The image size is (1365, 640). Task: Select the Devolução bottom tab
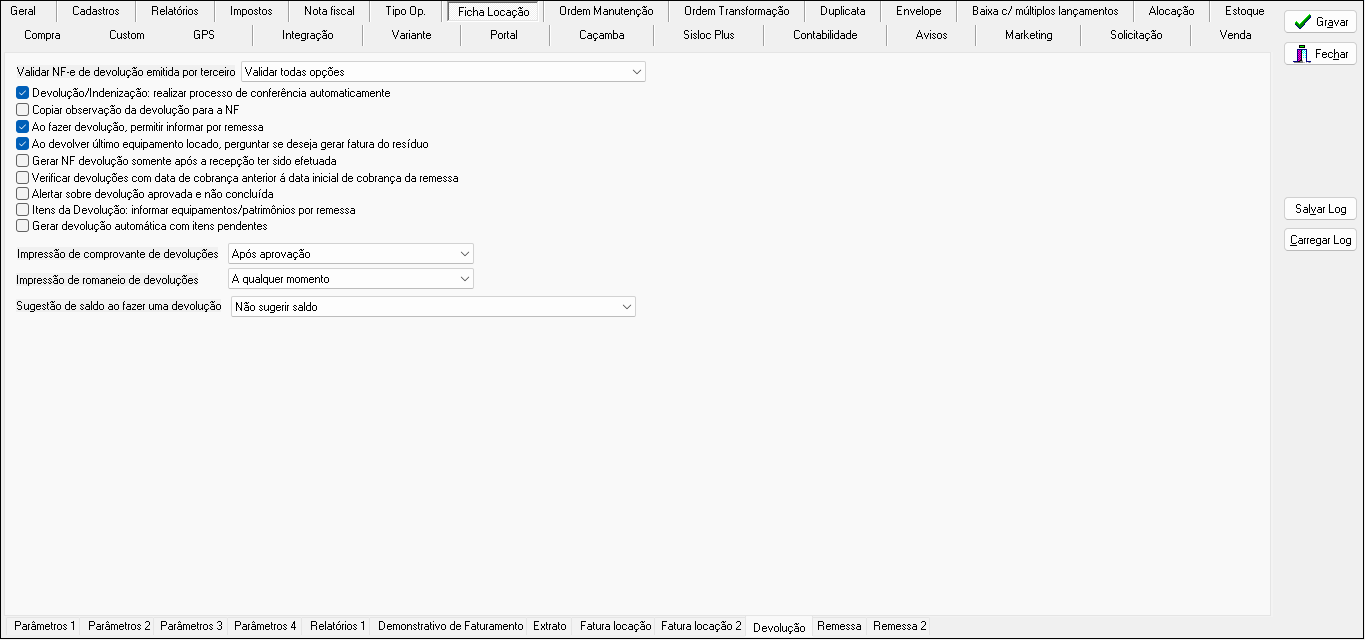pyautogui.click(x=779, y=627)
